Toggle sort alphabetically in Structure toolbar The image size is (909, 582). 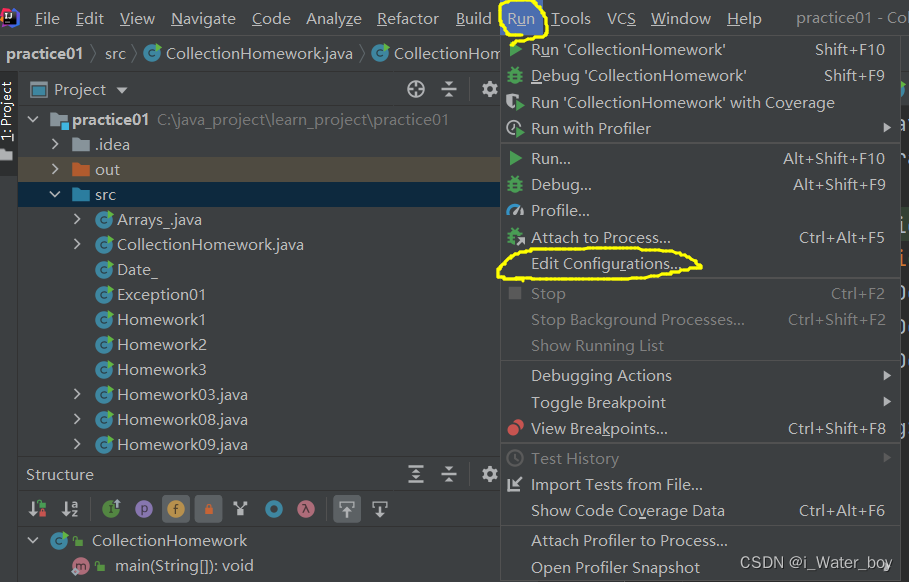pyautogui.click(x=70, y=509)
